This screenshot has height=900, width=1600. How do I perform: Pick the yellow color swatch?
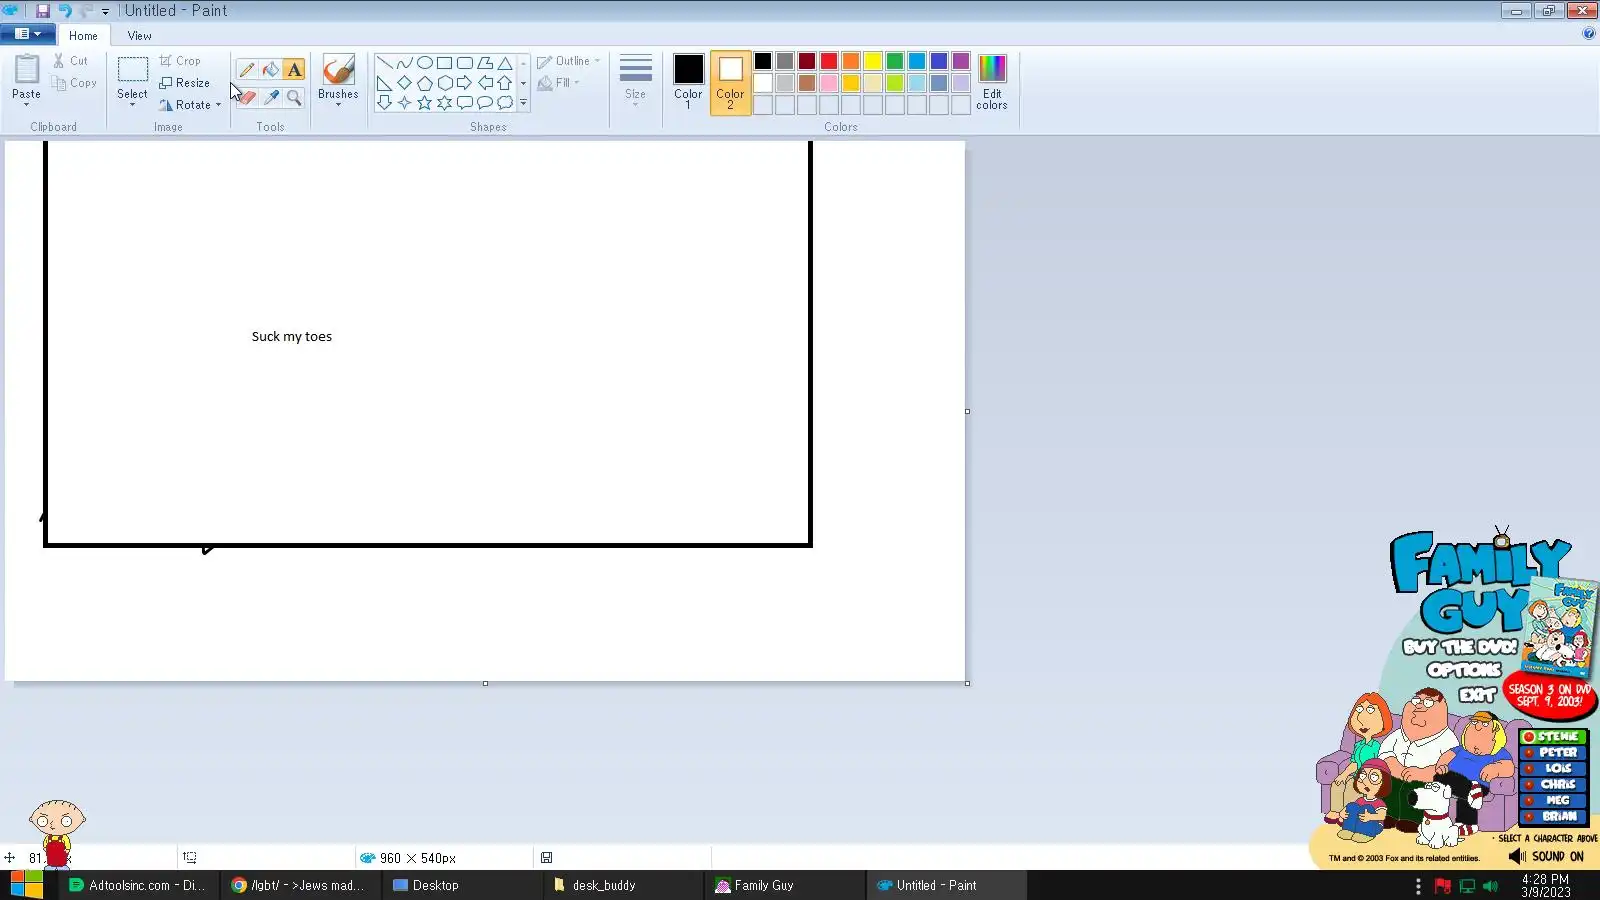(x=873, y=62)
